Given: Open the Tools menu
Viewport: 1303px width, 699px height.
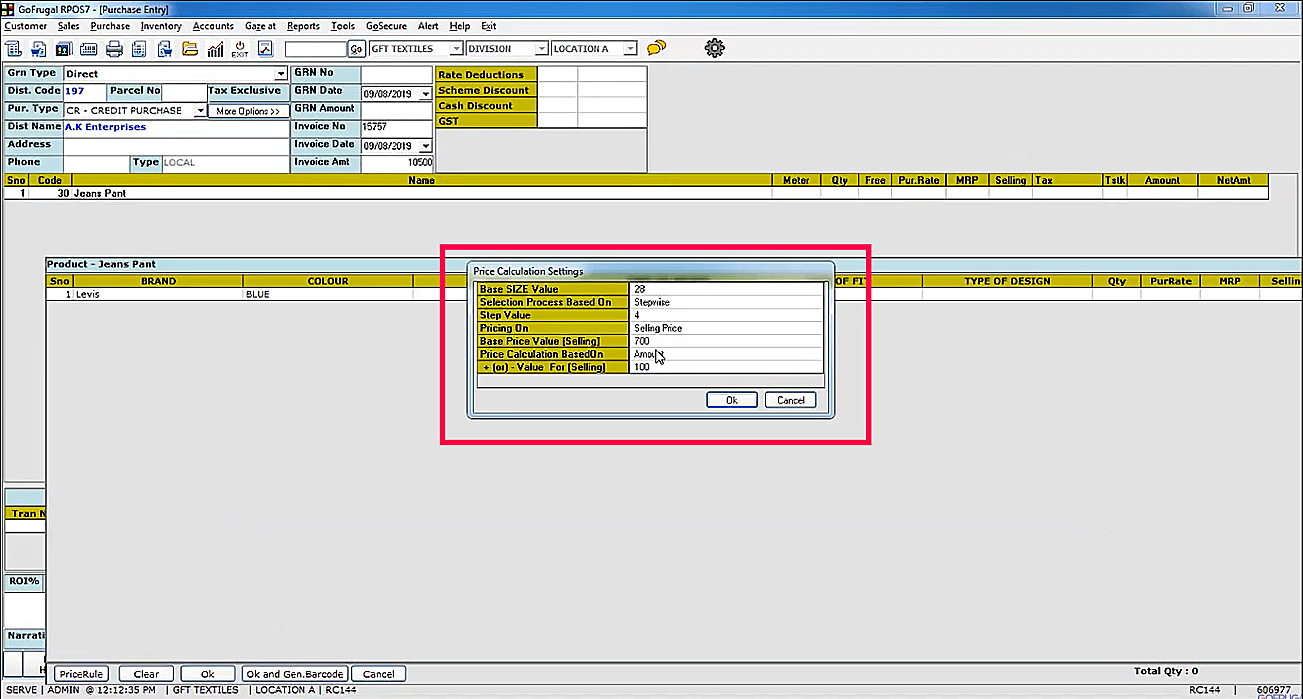Looking at the screenshot, I should (343, 26).
